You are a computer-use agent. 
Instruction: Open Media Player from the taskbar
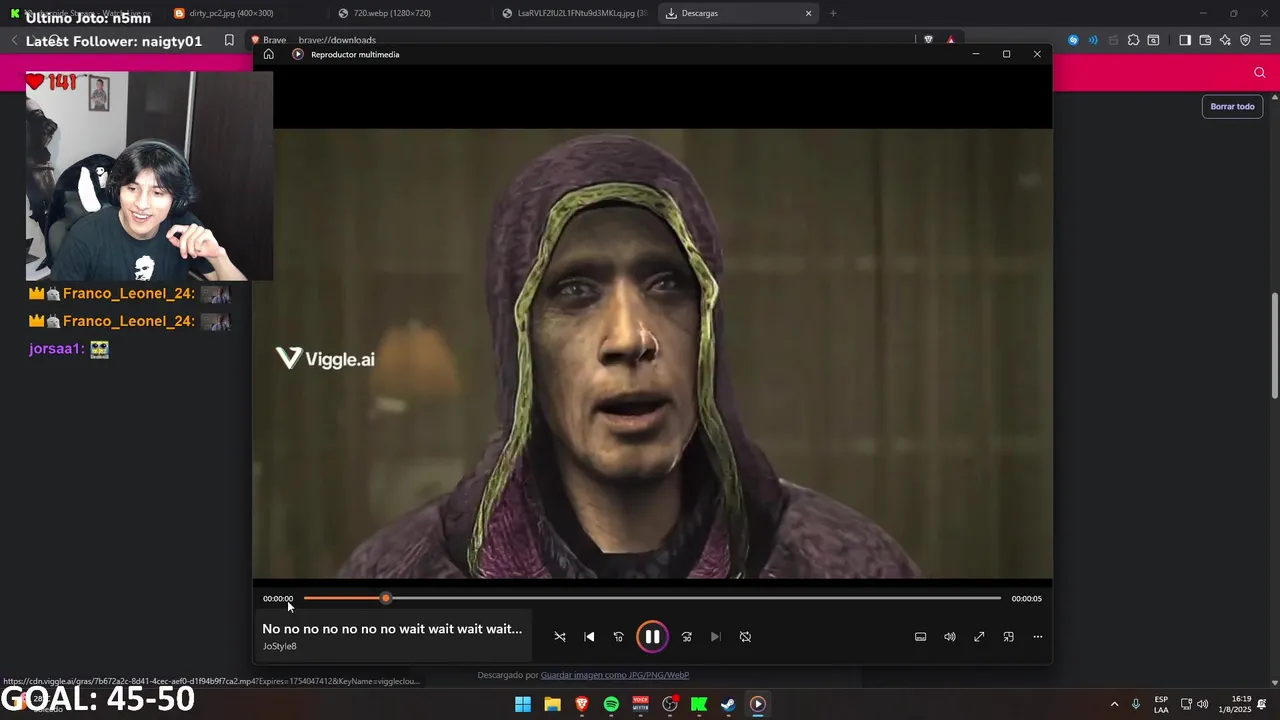(x=758, y=704)
